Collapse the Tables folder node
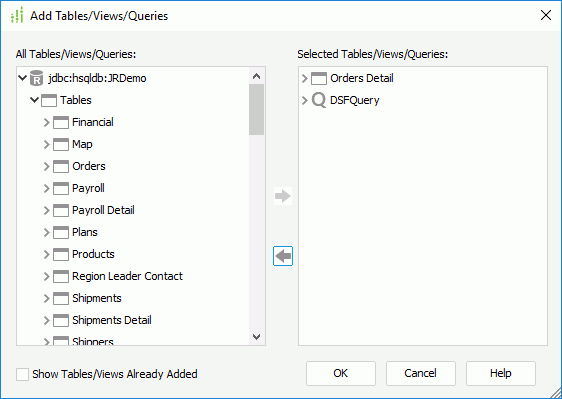562x399 pixels. pyautogui.click(x=34, y=100)
